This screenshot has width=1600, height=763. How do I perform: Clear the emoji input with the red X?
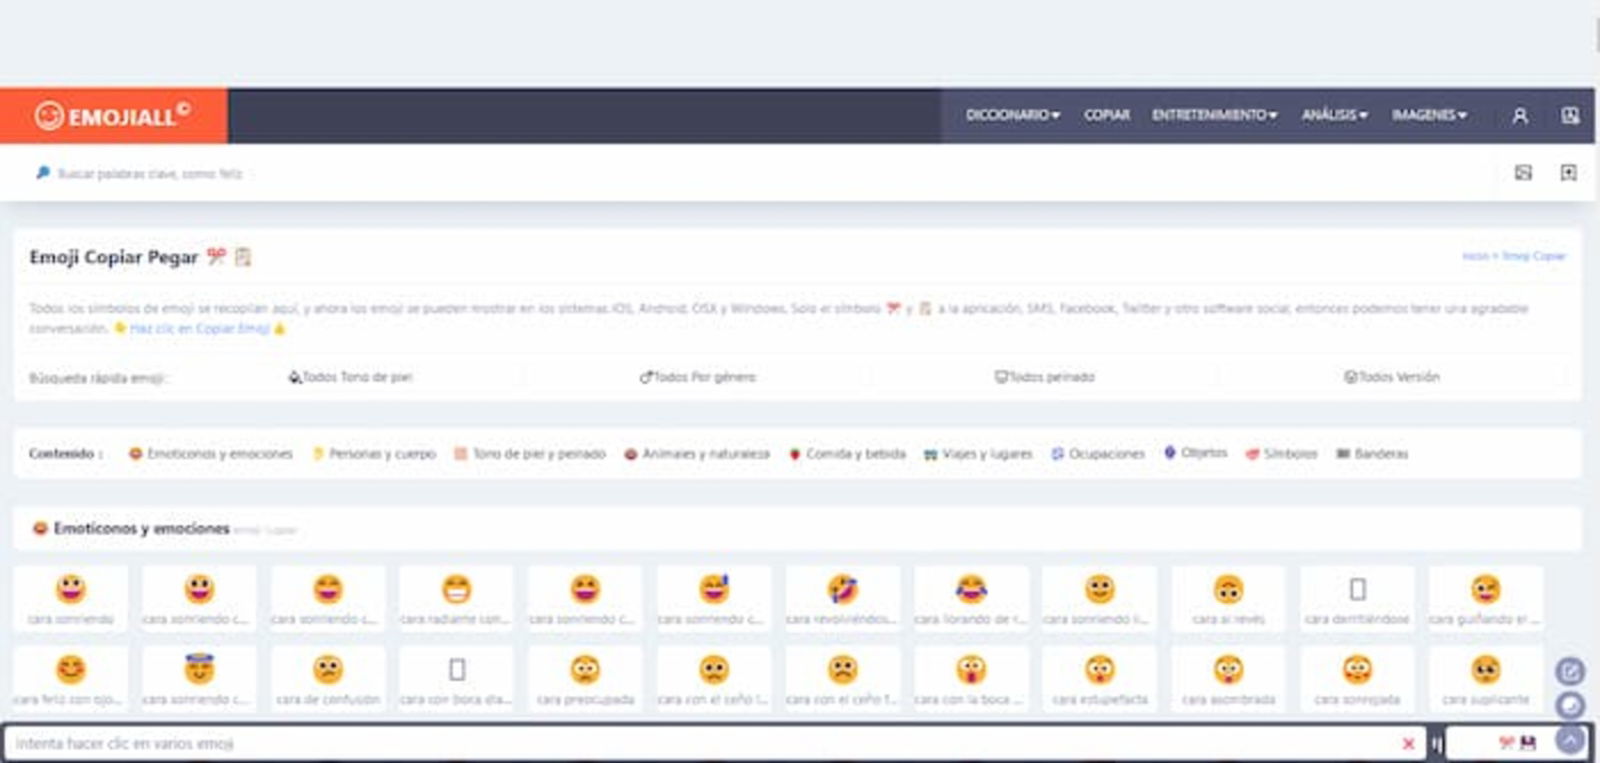pos(1408,743)
